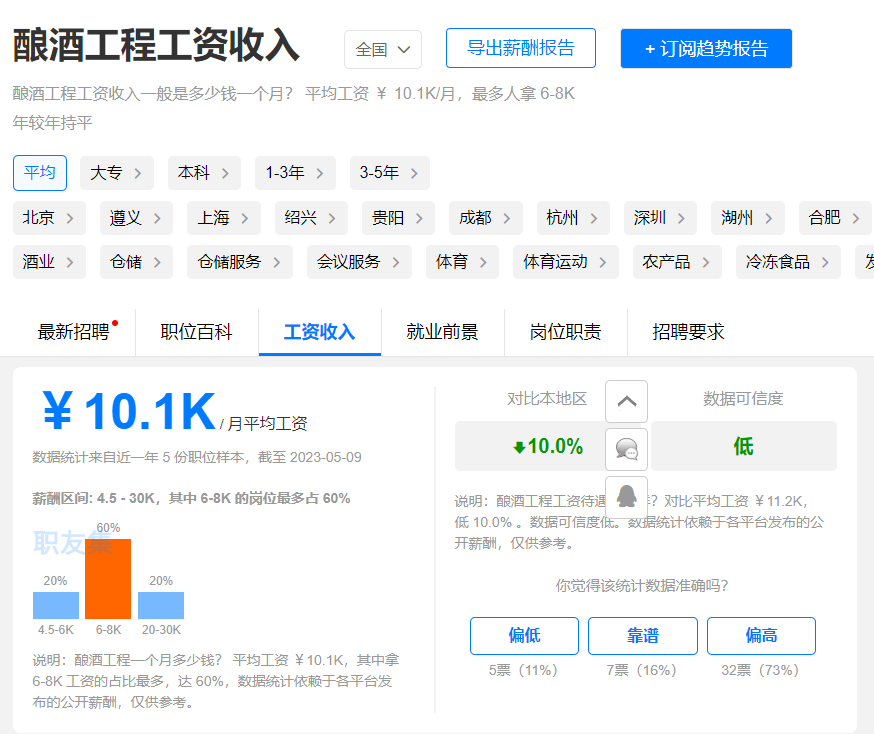Switch to the 就业前景 tab
Image resolution: width=874 pixels, height=734 pixels.
click(443, 332)
